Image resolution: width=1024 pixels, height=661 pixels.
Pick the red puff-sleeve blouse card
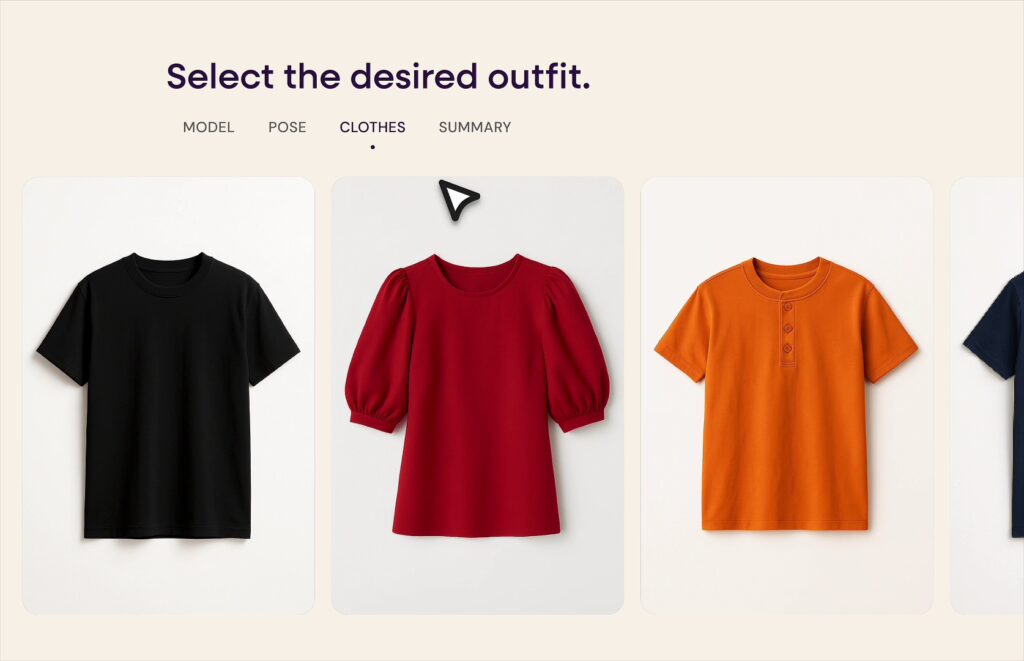coord(477,396)
